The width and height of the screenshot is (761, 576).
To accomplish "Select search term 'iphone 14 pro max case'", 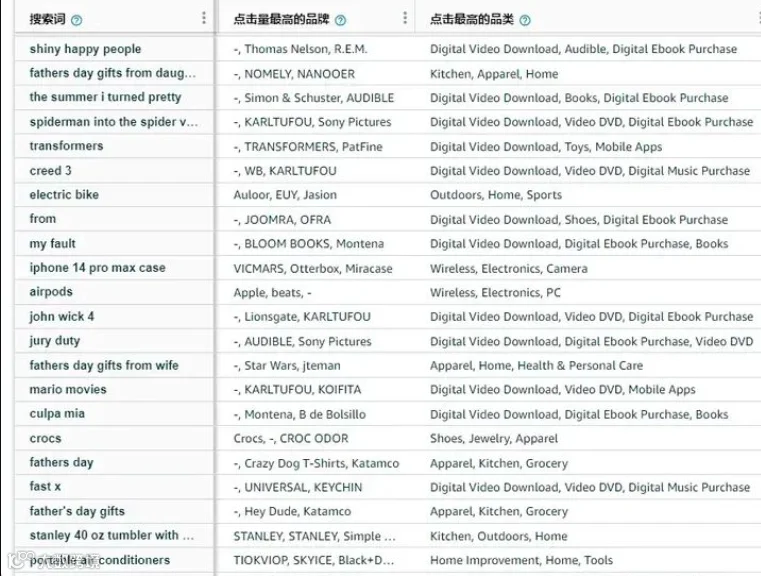I will (98, 268).
